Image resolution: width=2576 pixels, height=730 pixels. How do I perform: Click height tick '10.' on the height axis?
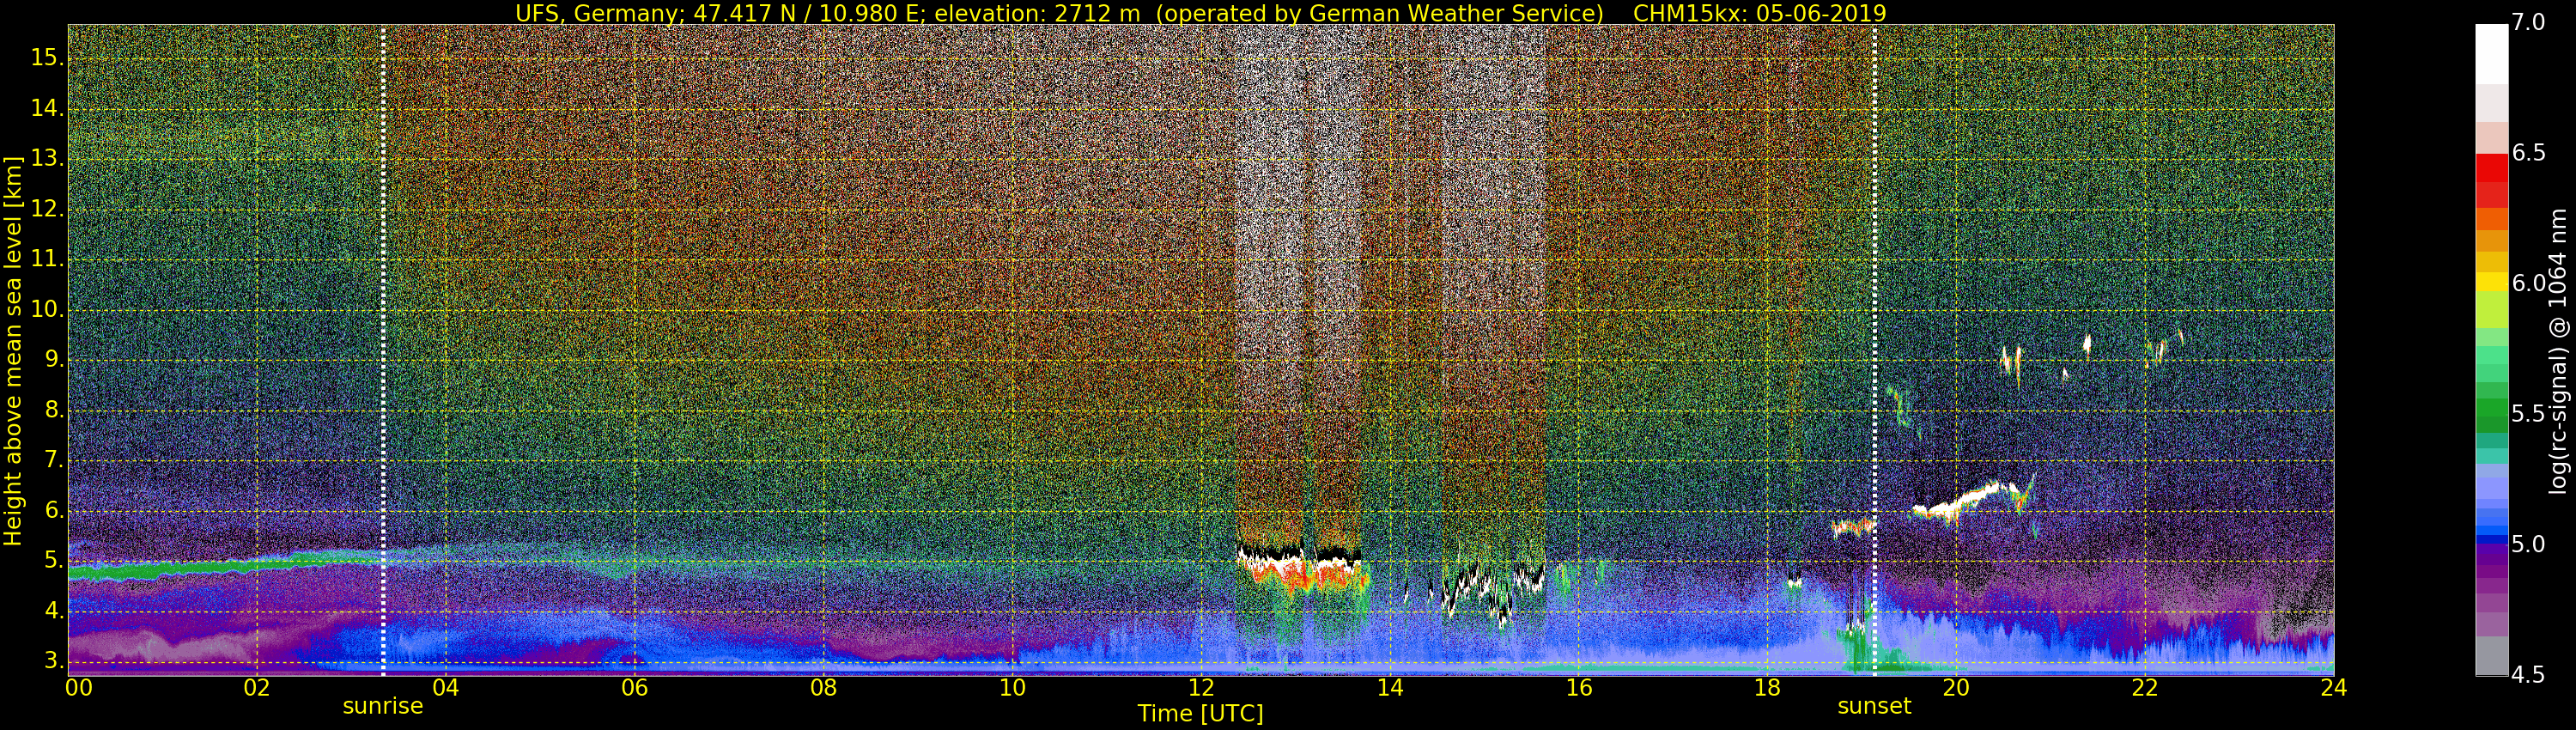[x=46, y=310]
